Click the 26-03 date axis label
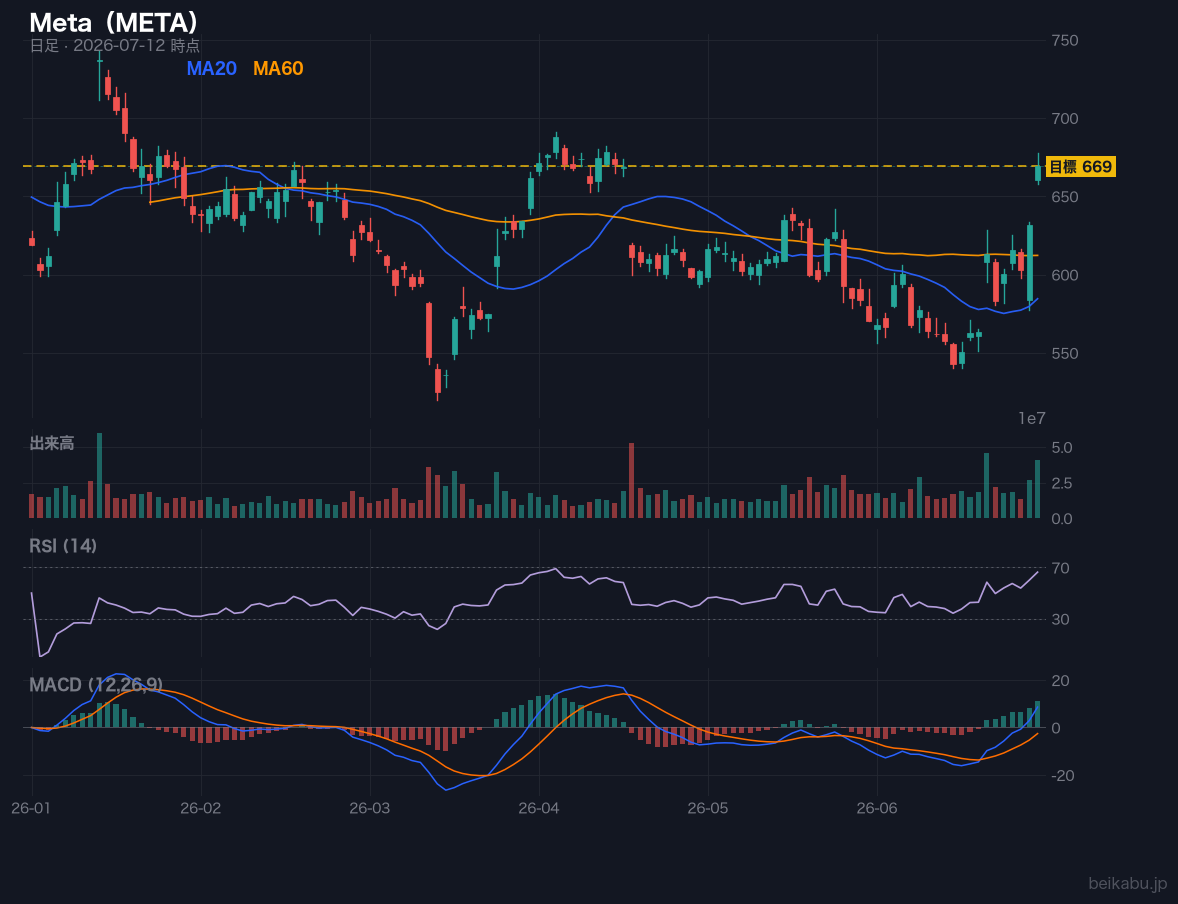The height and width of the screenshot is (904, 1178). tap(370, 809)
